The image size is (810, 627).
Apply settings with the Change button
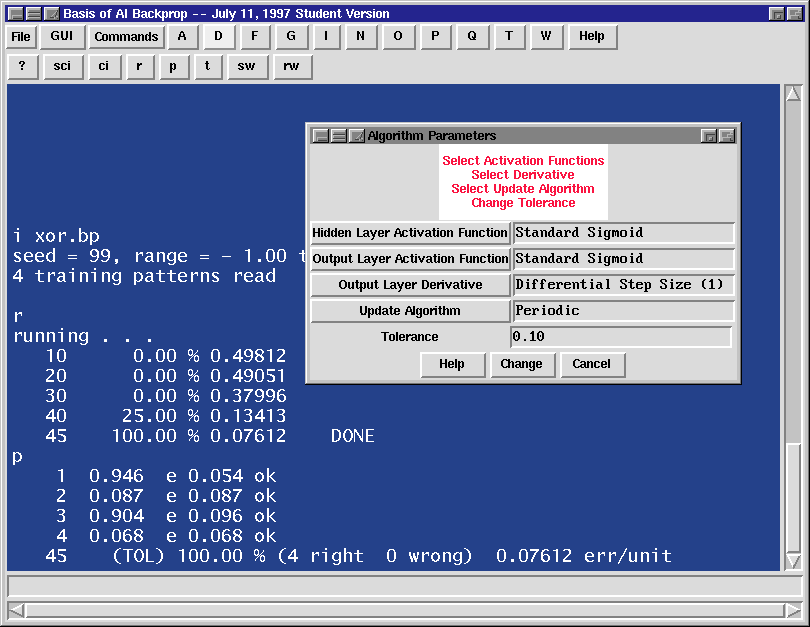tap(521, 364)
